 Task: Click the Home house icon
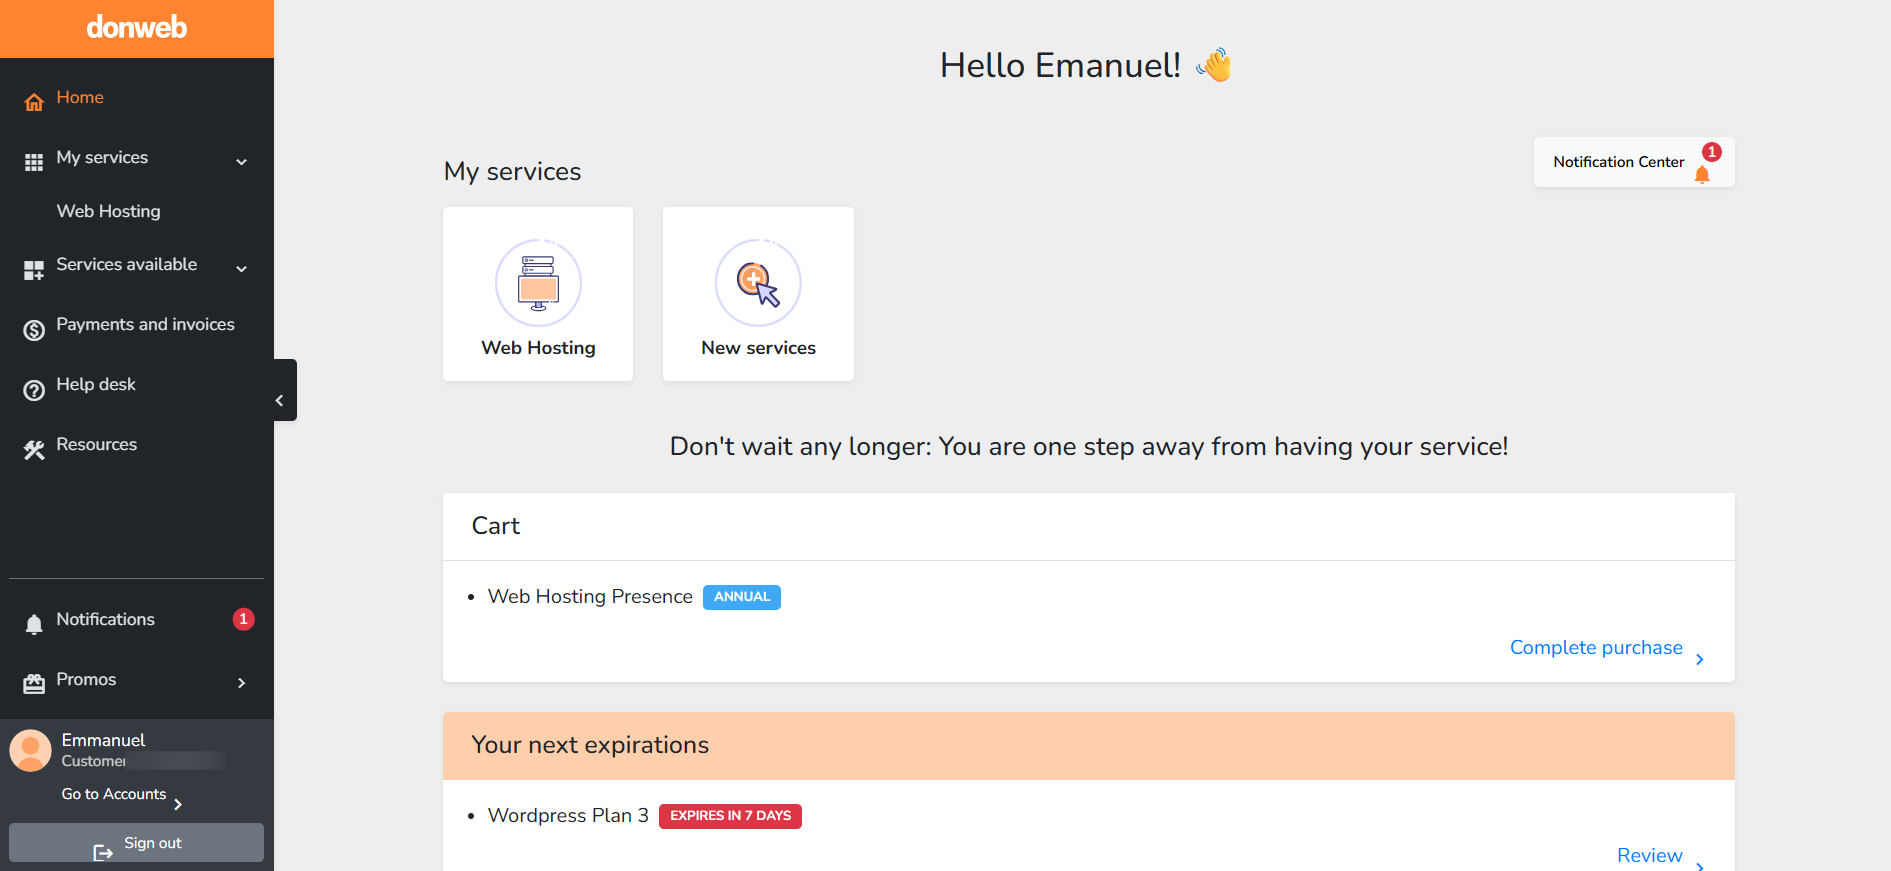tap(34, 102)
